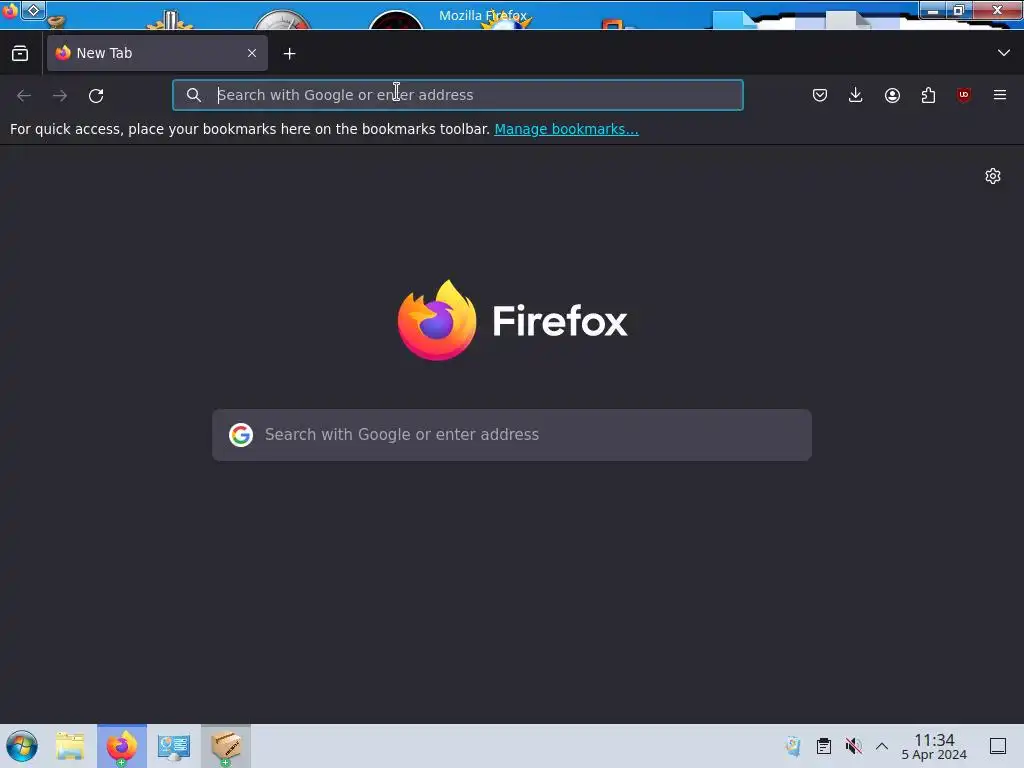Select the New Tab tab
This screenshot has height=768, width=1024.
pos(157,53)
